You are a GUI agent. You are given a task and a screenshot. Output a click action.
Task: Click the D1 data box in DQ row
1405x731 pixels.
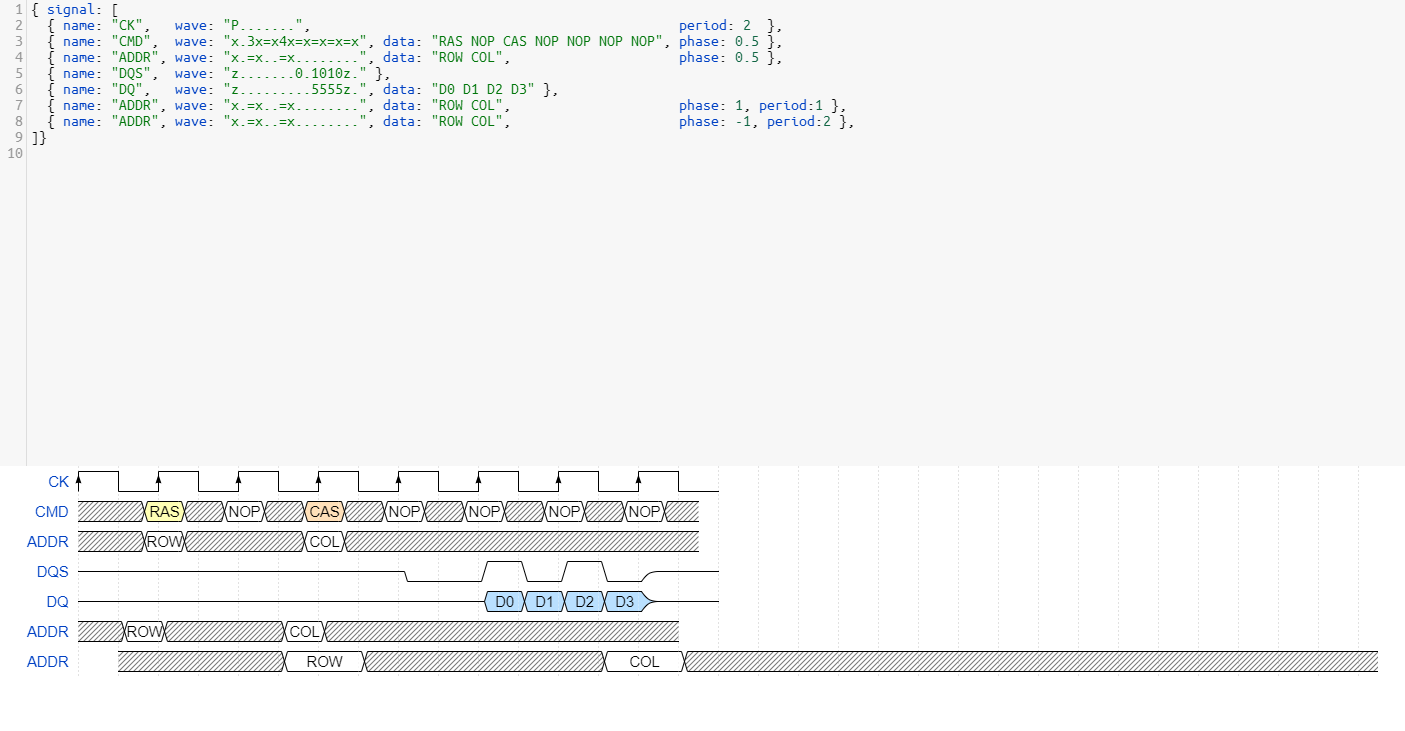point(544,602)
